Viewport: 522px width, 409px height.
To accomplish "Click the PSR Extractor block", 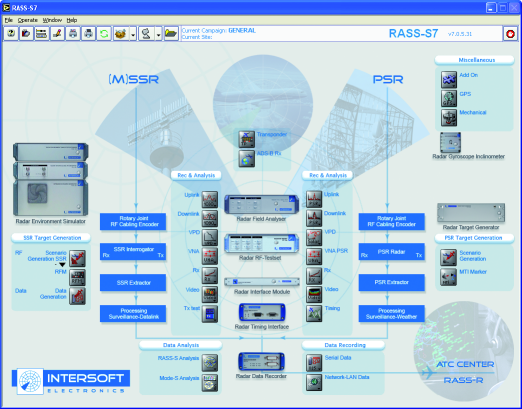I will [x=391, y=282].
